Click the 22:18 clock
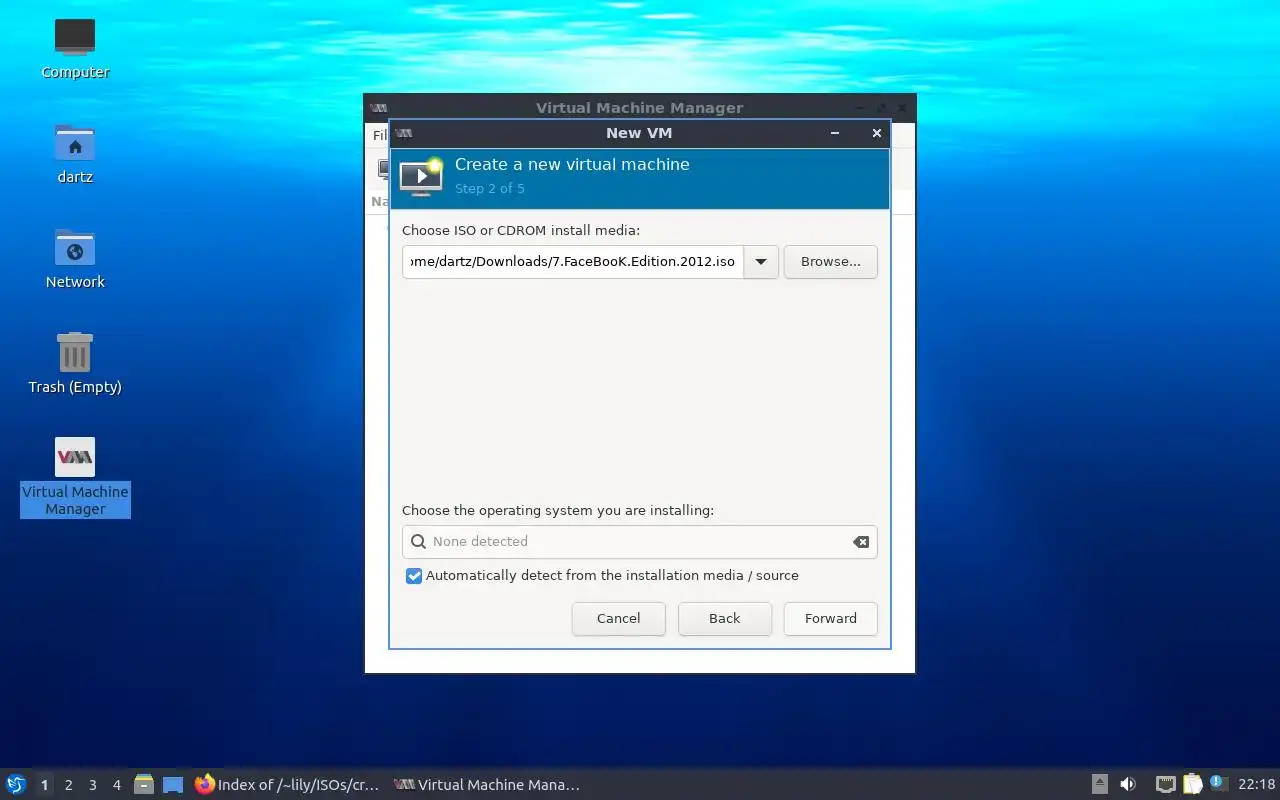 click(1256, 785)
